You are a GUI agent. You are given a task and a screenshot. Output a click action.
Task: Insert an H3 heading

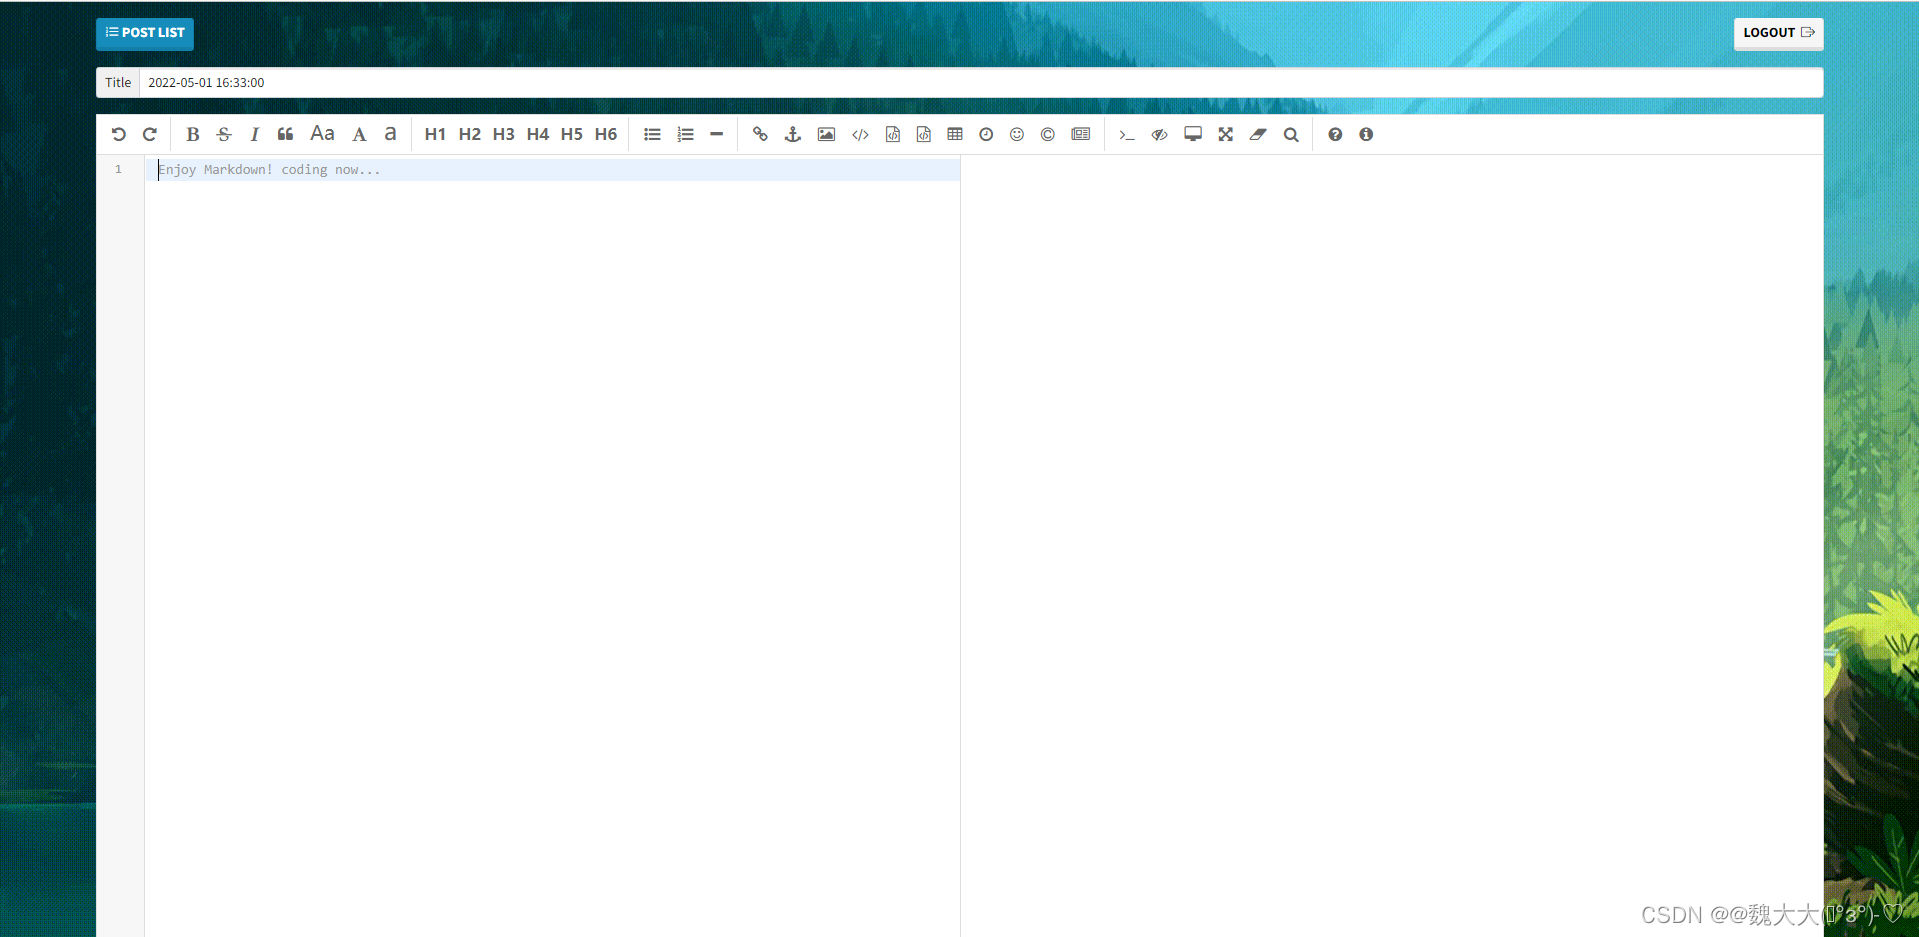[503, 134]
